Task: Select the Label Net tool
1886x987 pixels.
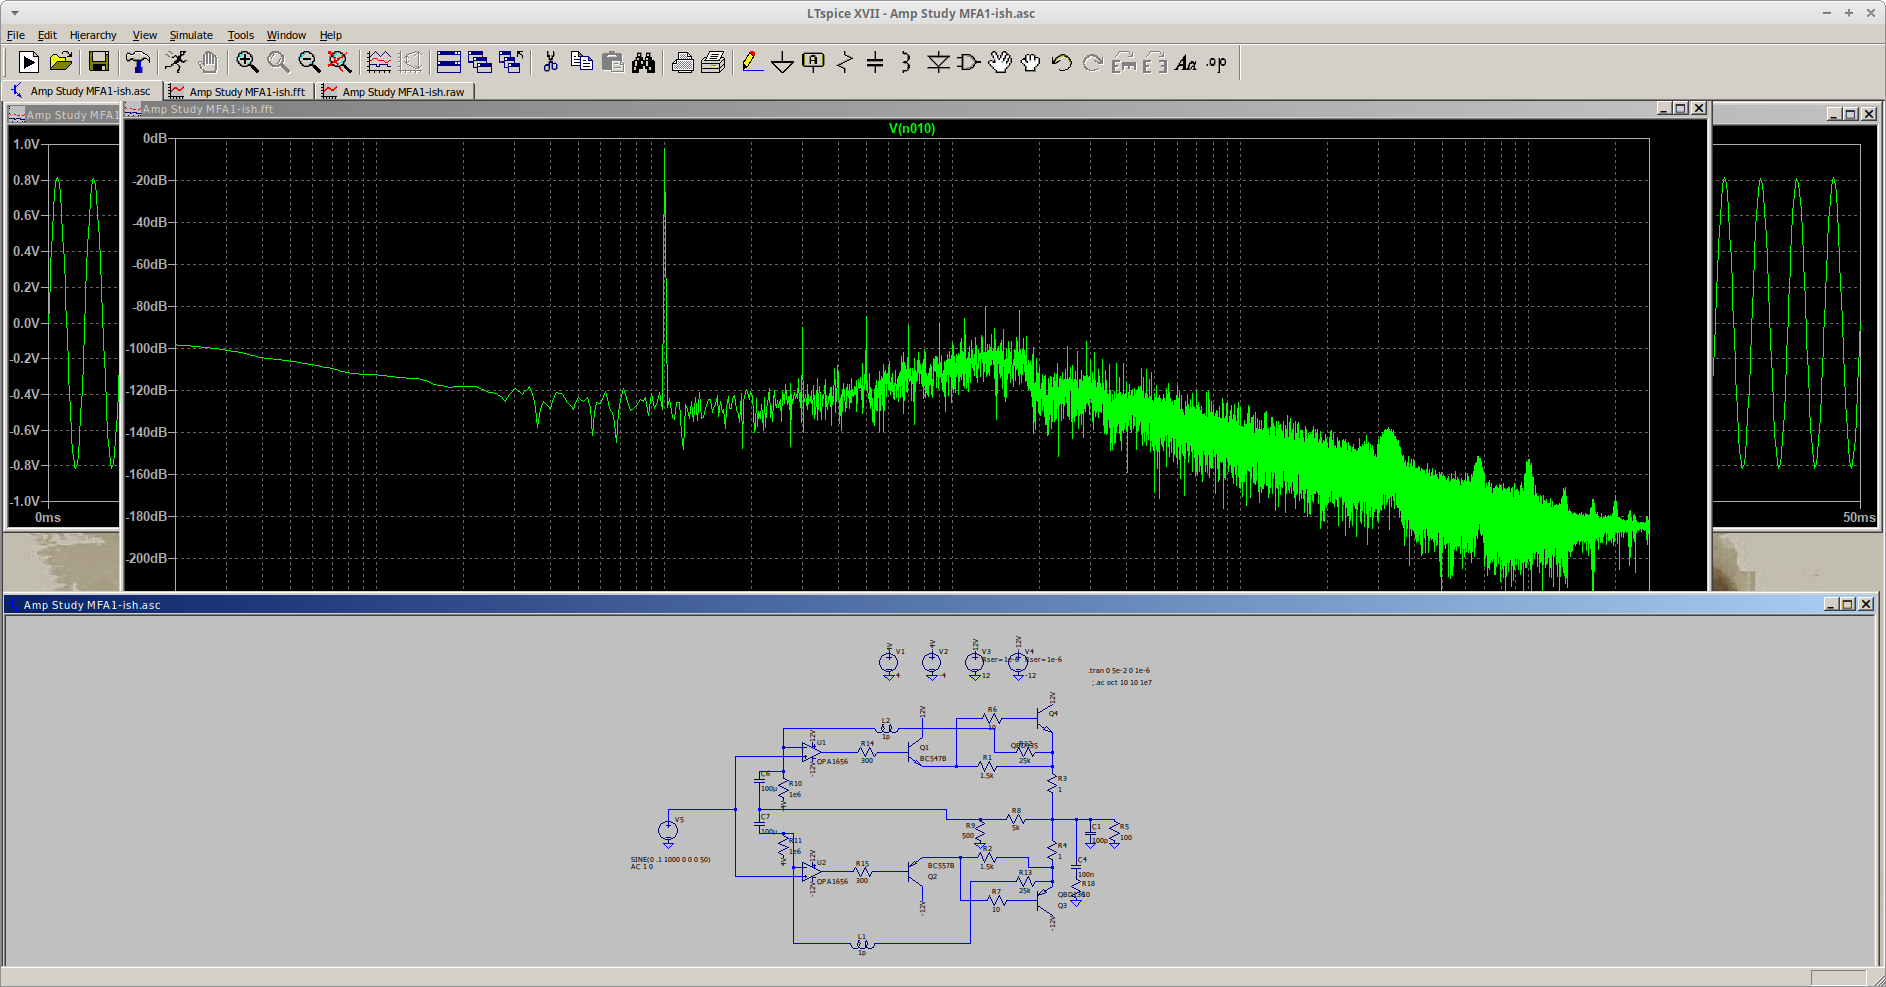Action: 814,63
